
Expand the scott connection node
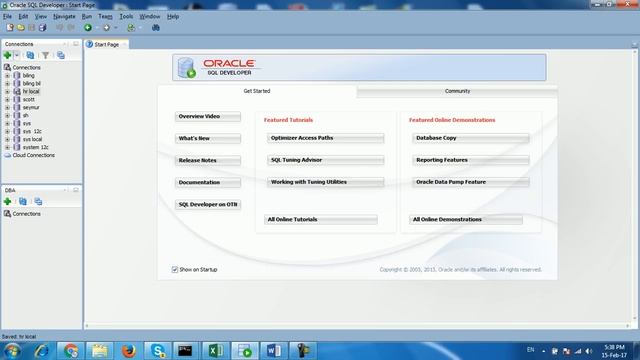[7, 100]
